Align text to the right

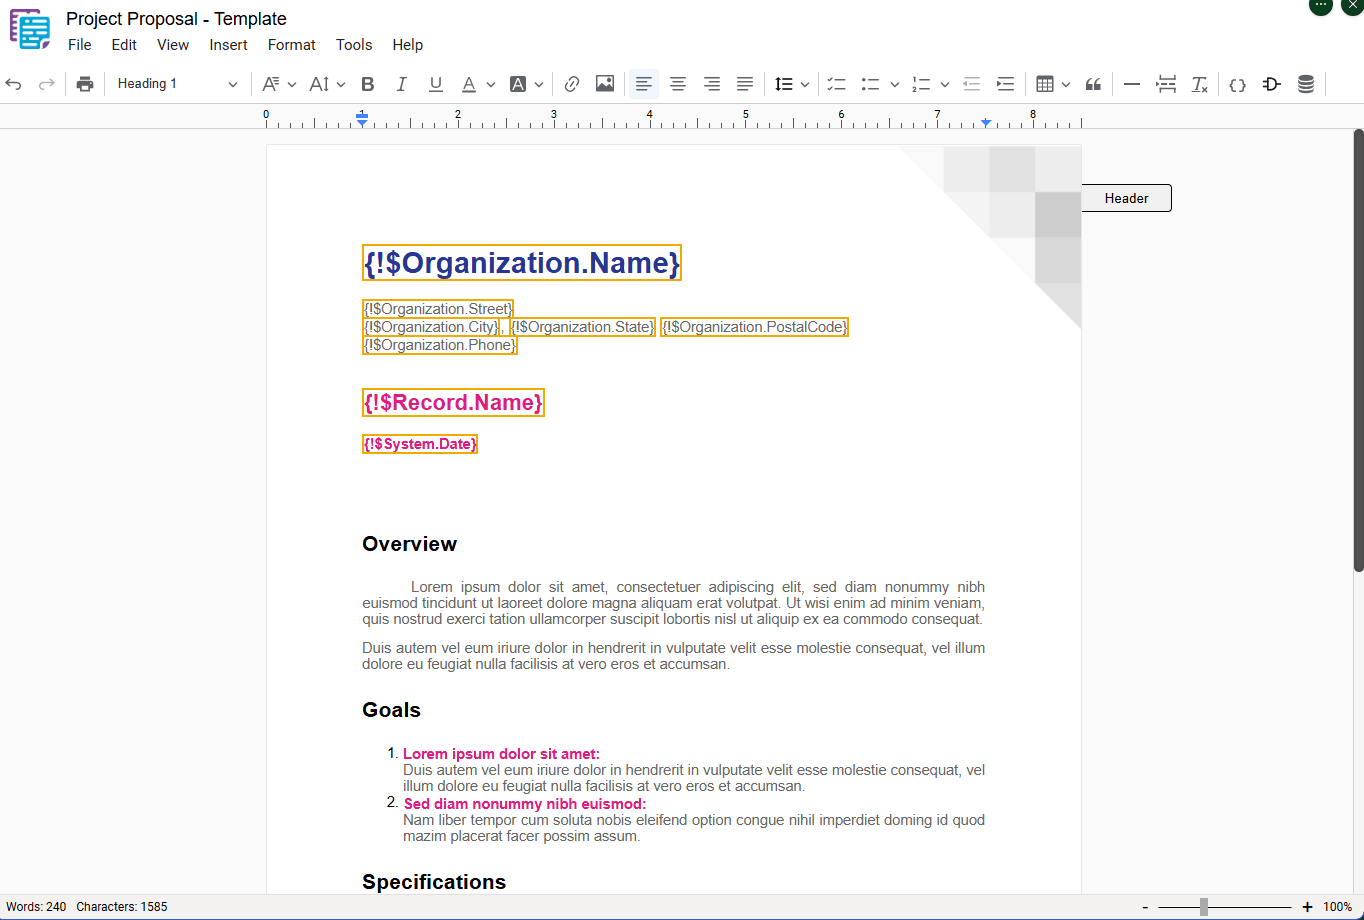coord(712,84)
